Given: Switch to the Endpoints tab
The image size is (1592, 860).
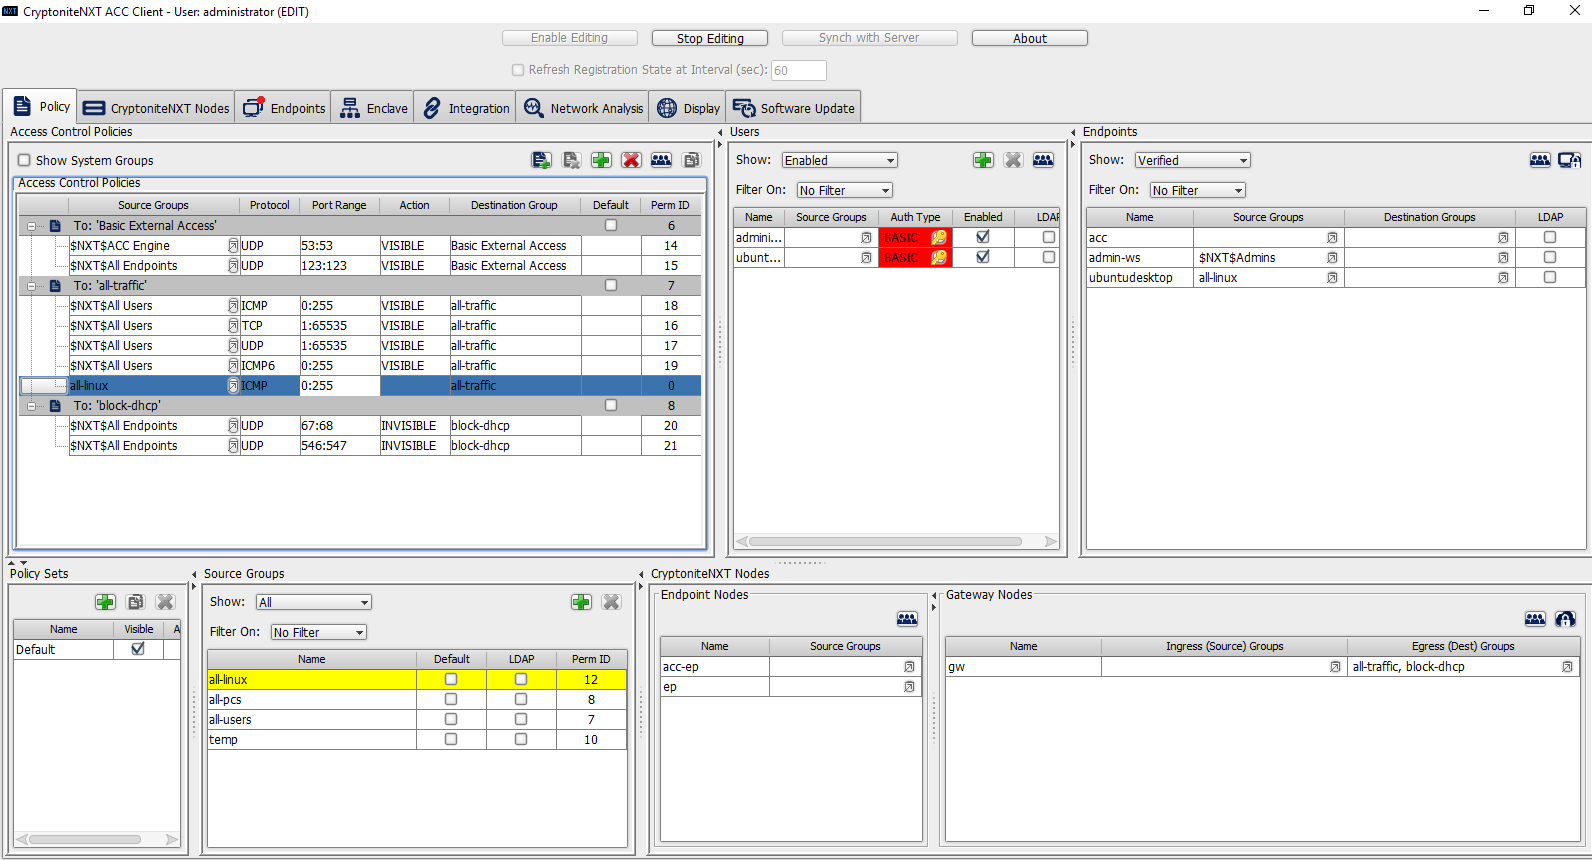Looking at the screenshot, I should click(284, 108).
